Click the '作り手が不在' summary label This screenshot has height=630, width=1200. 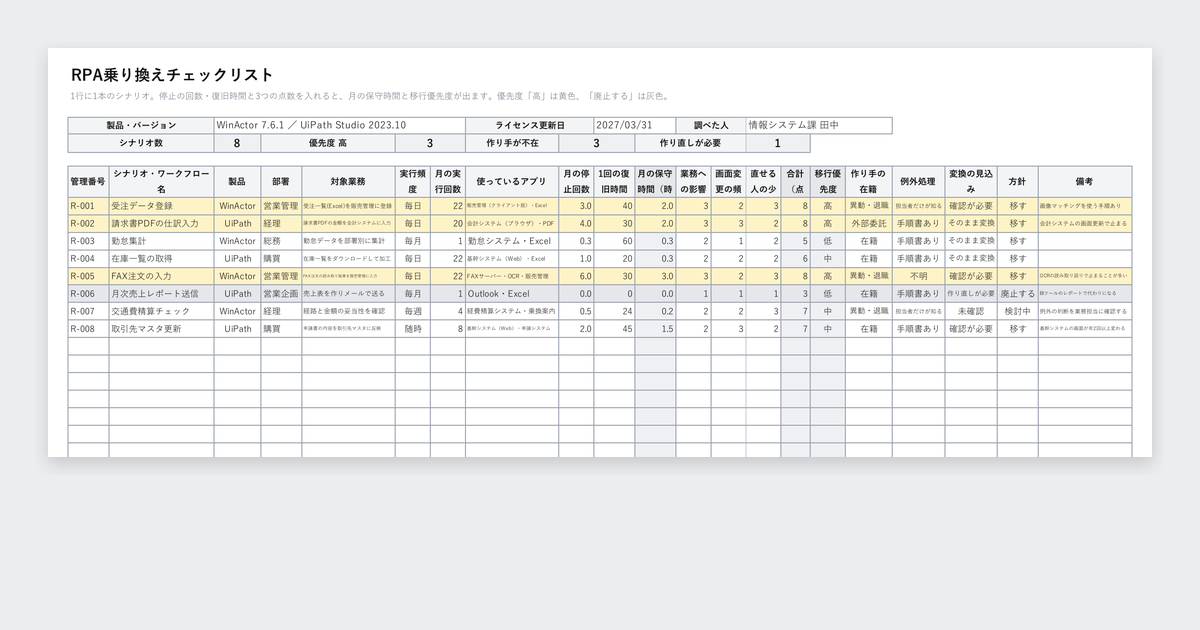pyautogui.click(x=512, y=143)
